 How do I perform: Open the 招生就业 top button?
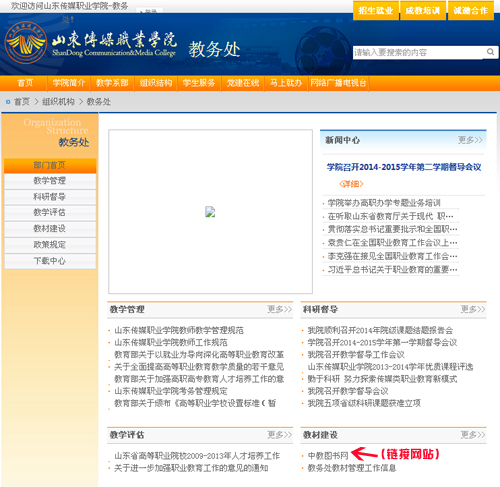pyautogui.click(x=376, y=11)
